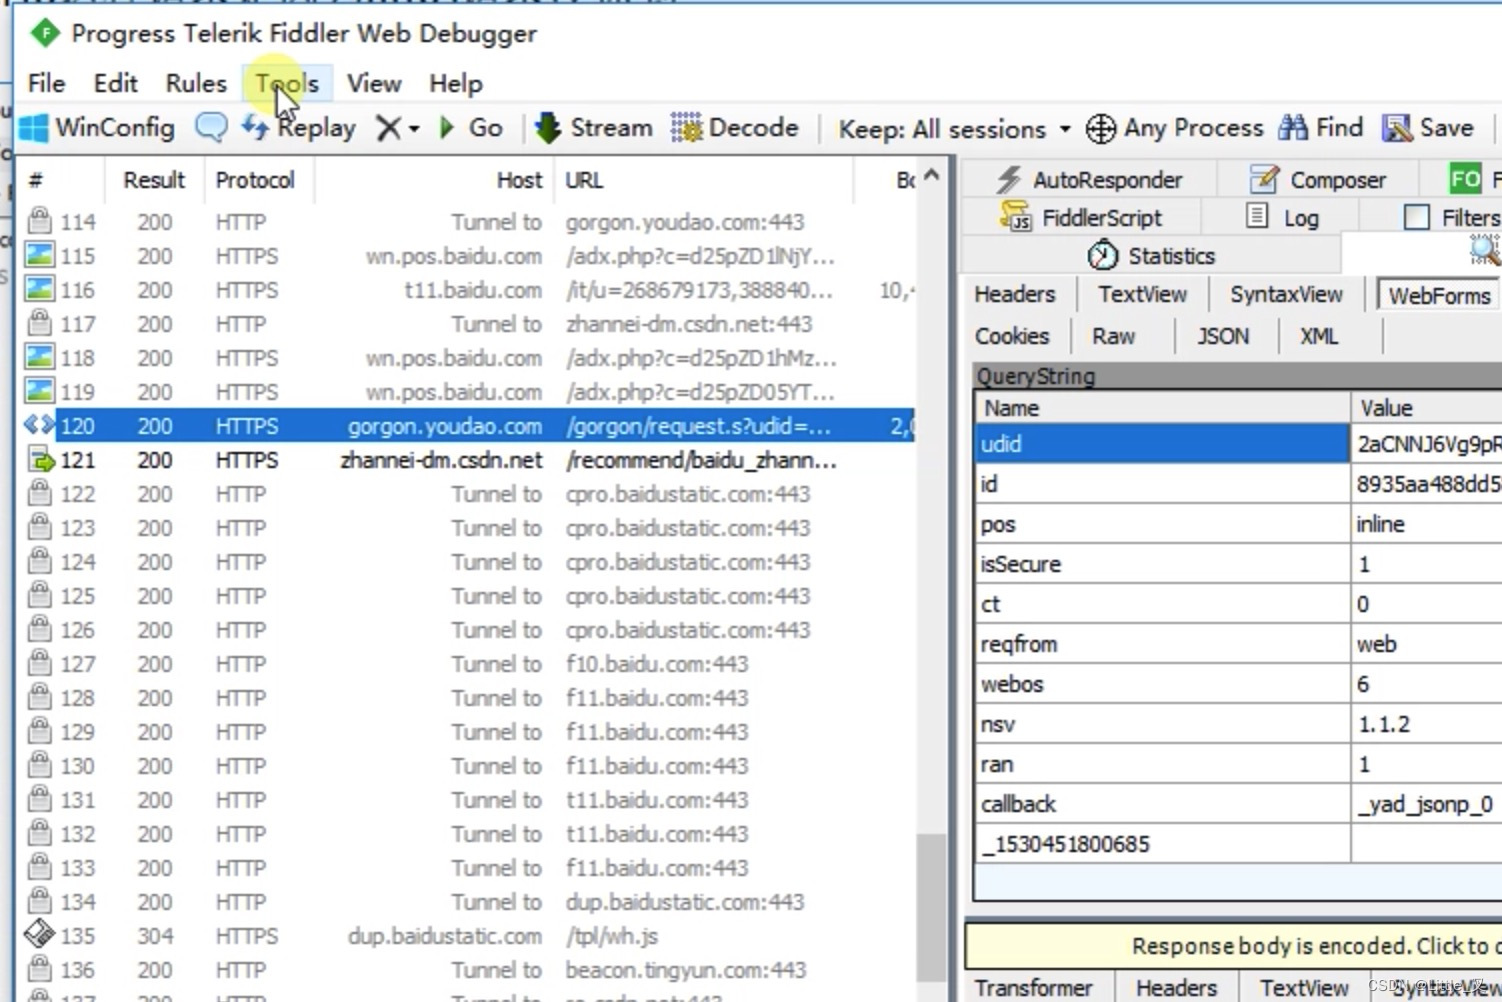Click the image icon of session 115
The height and width of the screenshot is (1002, 1502).
point(39,255)
